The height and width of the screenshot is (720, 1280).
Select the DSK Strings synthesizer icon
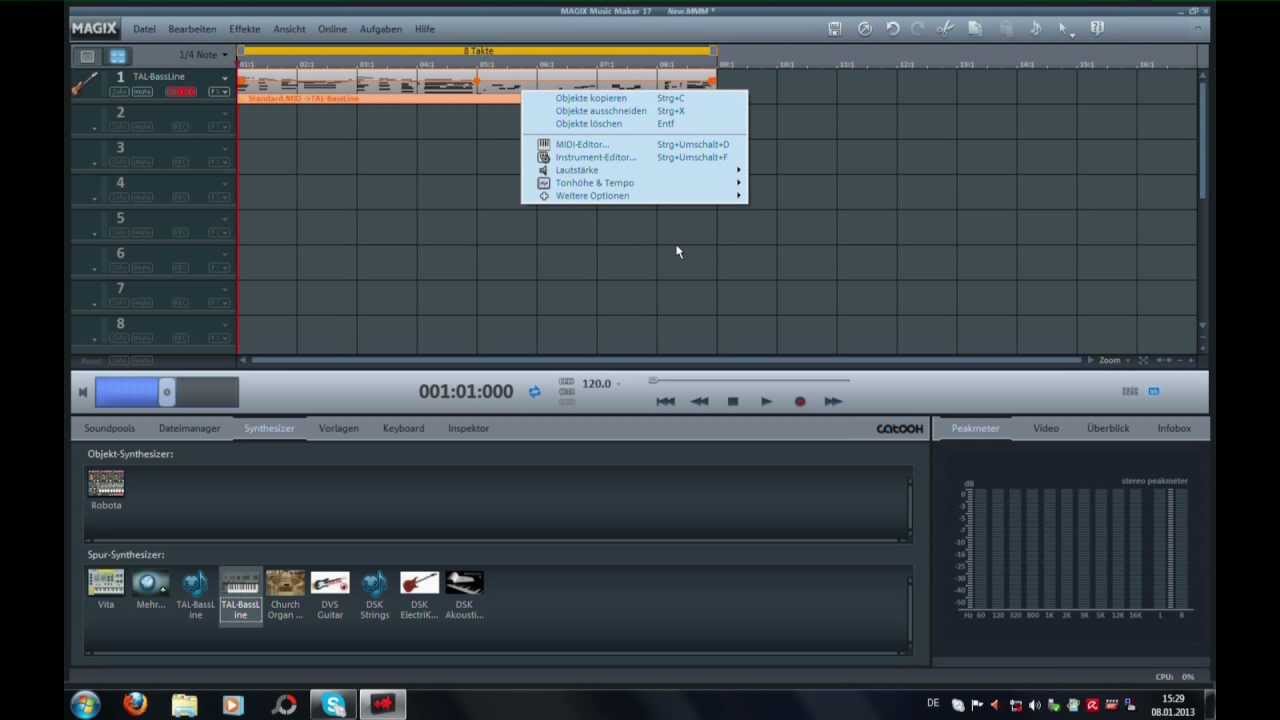click(x=375, y=582)
